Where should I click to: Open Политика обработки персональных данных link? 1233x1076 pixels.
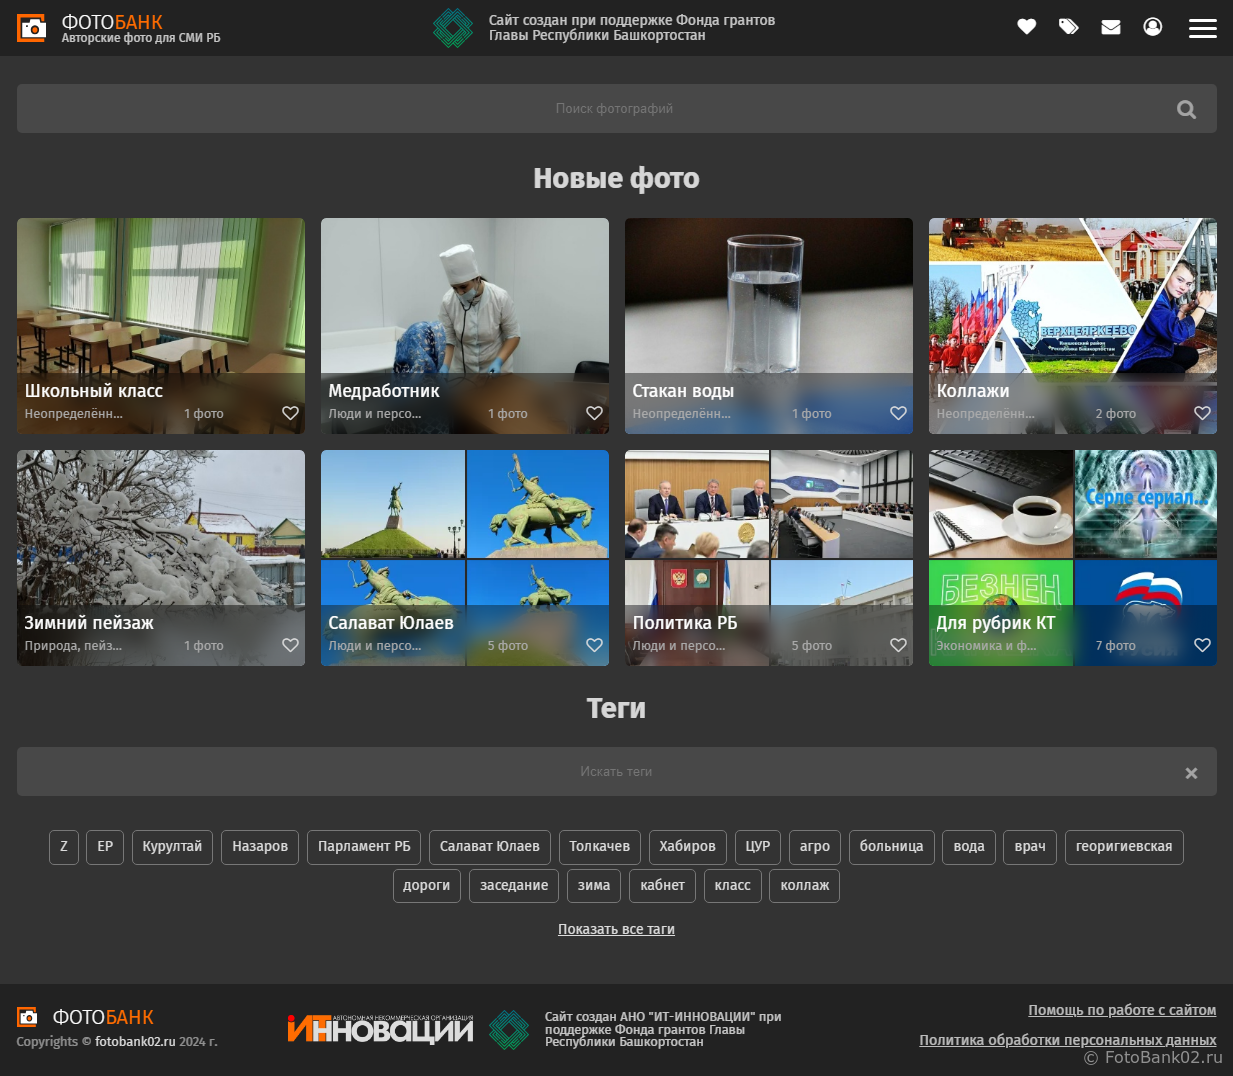pyautogui.click(x=1067, y=1040)
